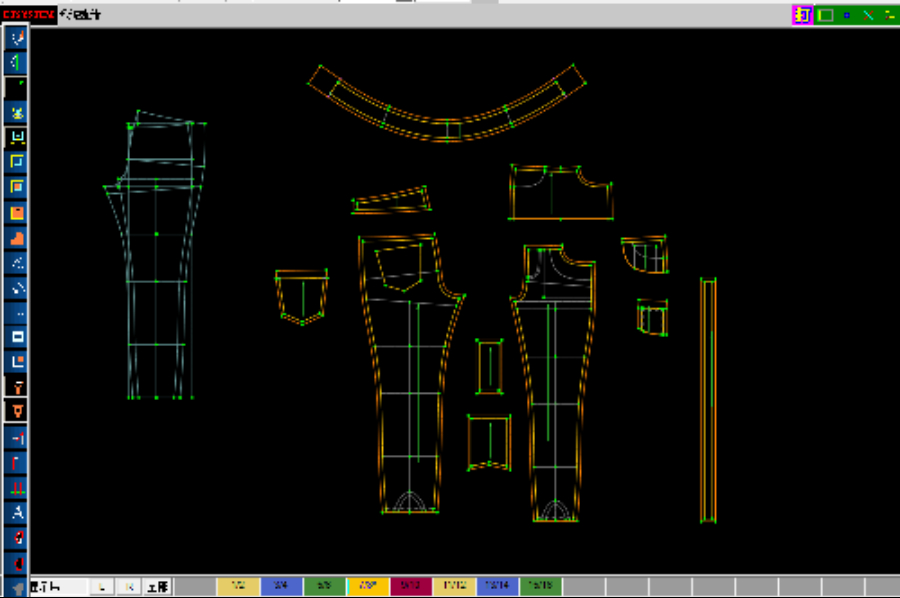Select the white letter A text tool
Viewport: 900px width, 598px height.
click(17, 512)
